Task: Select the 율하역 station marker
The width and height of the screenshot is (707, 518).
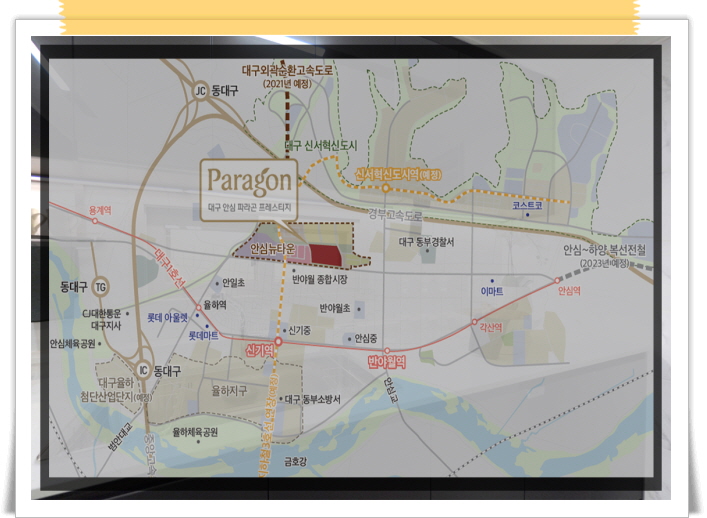Action: tap(198, 307)
